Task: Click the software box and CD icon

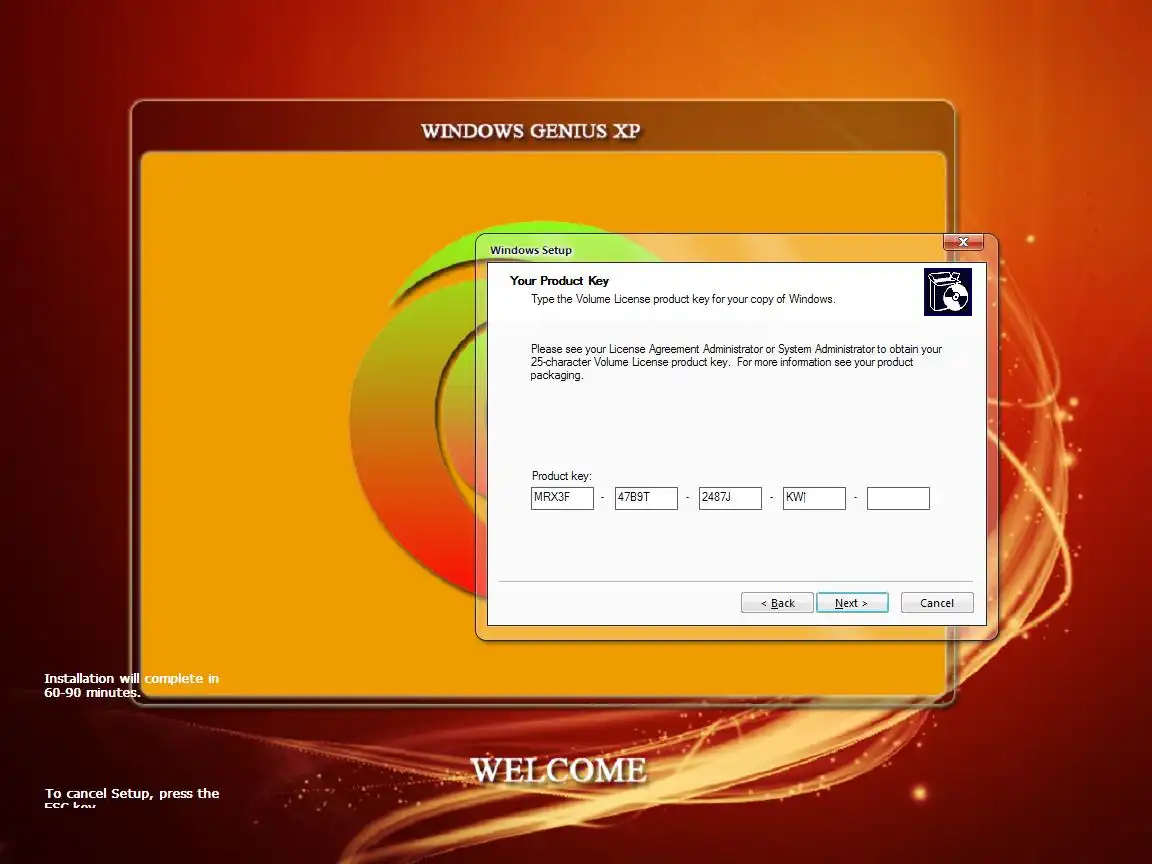Action: coord(948,292)
